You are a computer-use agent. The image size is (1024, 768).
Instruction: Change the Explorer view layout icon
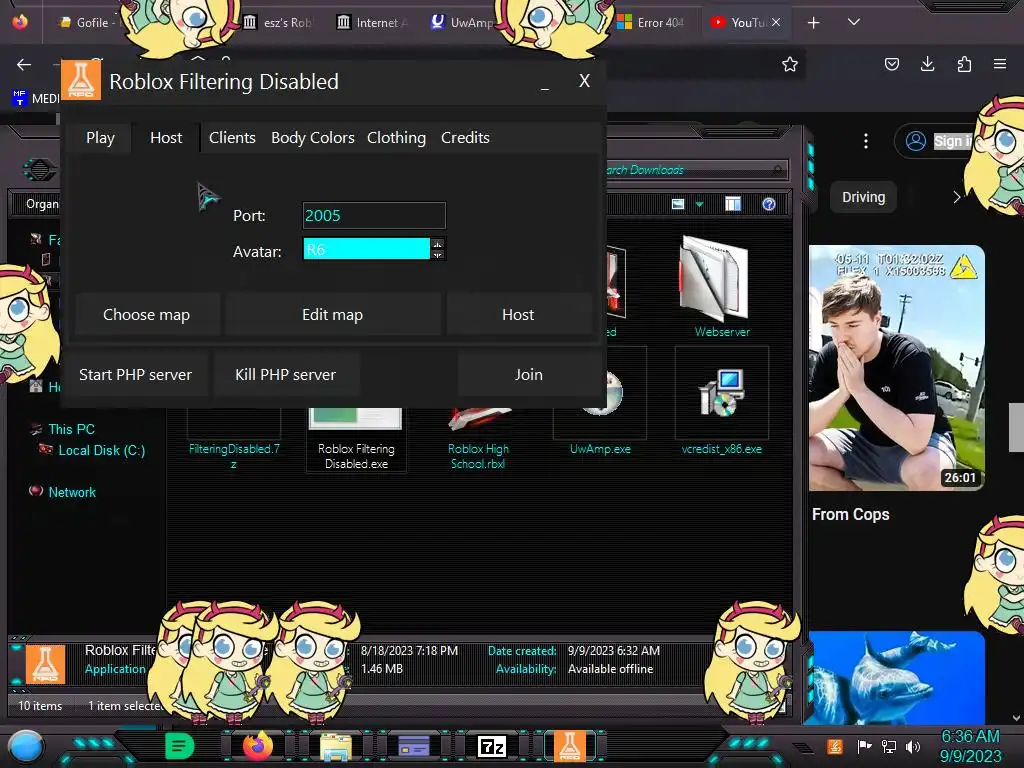[x=678, y=204]
